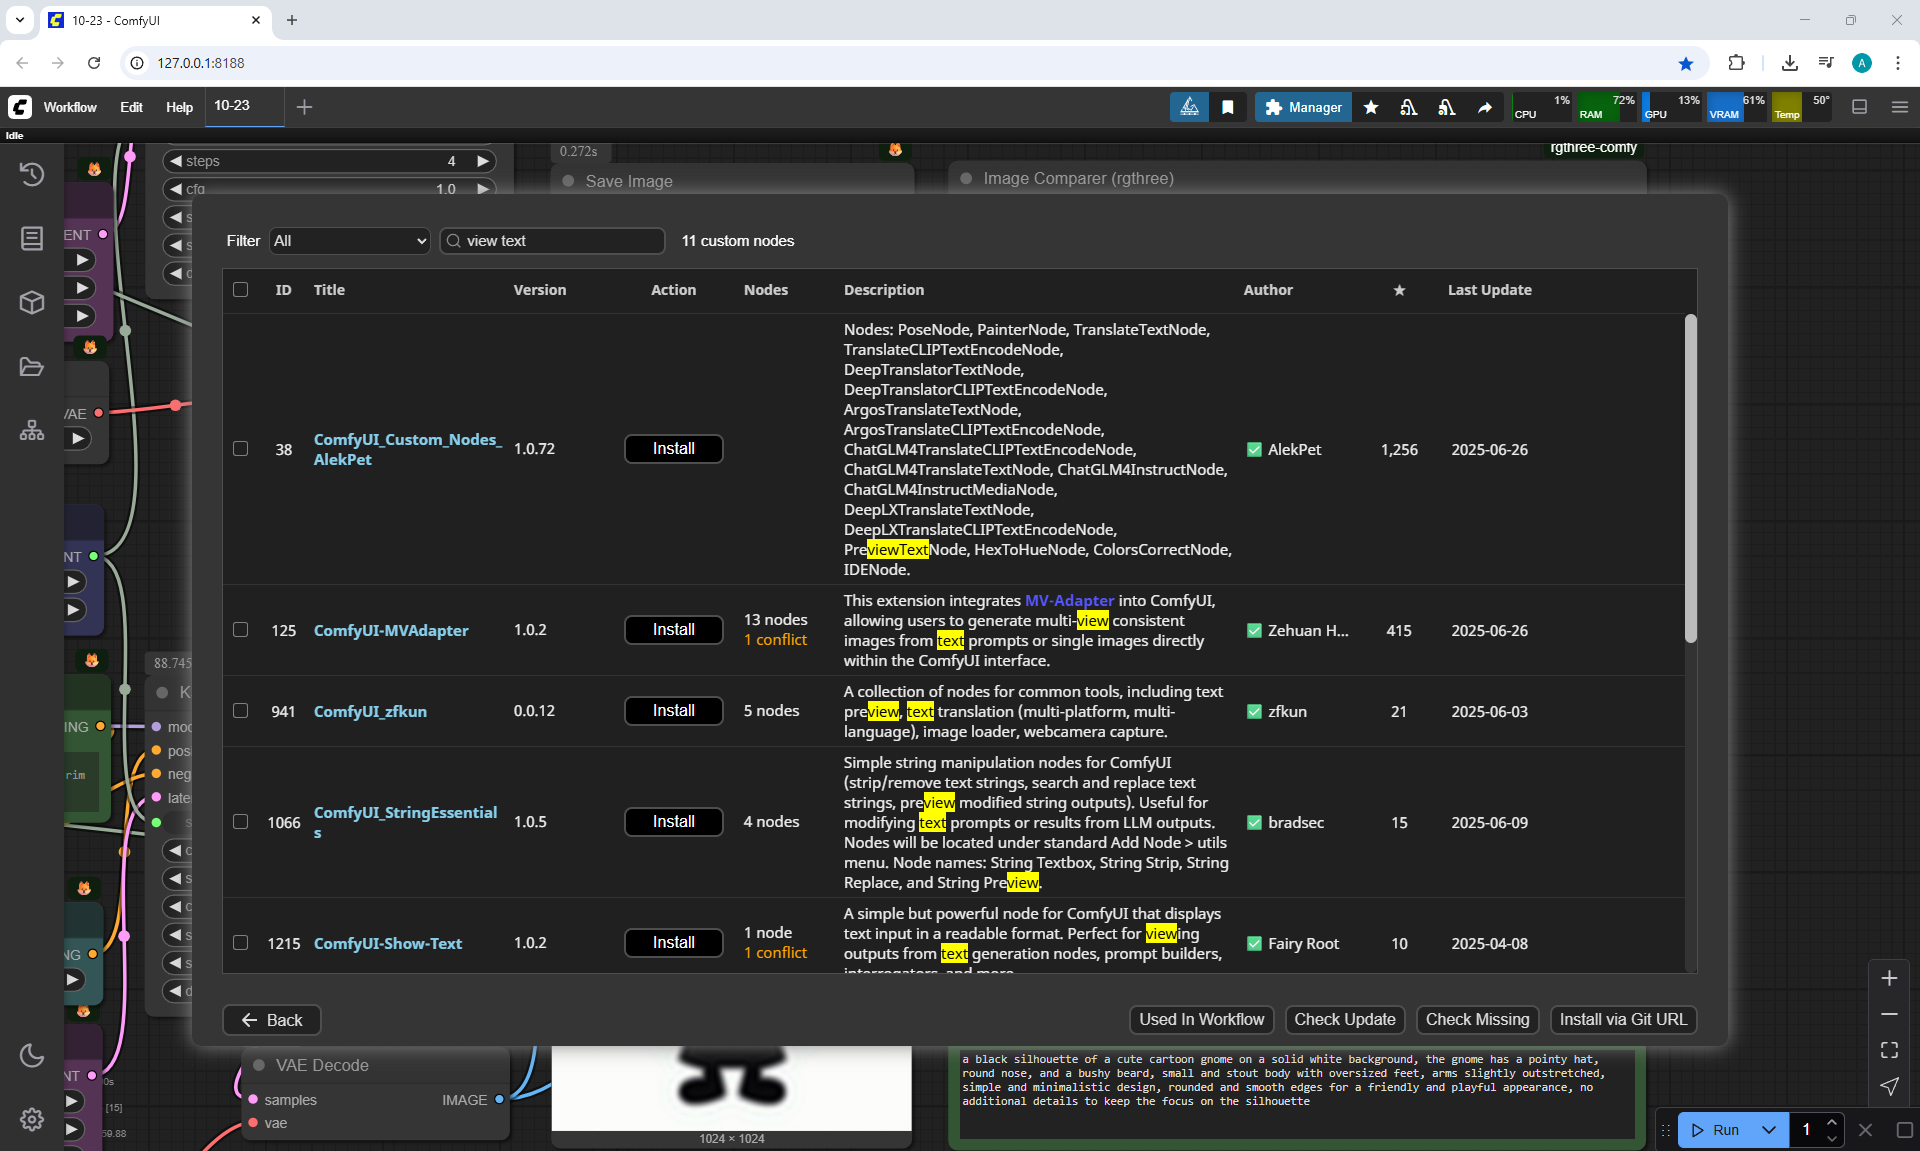Expand the Run button dropdown arrow

tap(1769, 1130)
